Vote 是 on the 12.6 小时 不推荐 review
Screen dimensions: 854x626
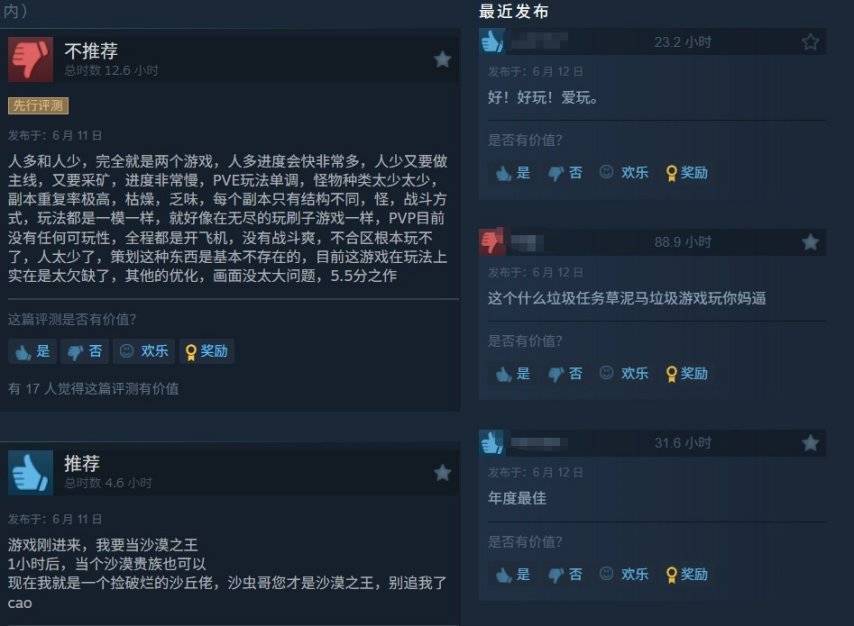coord(33,351)
